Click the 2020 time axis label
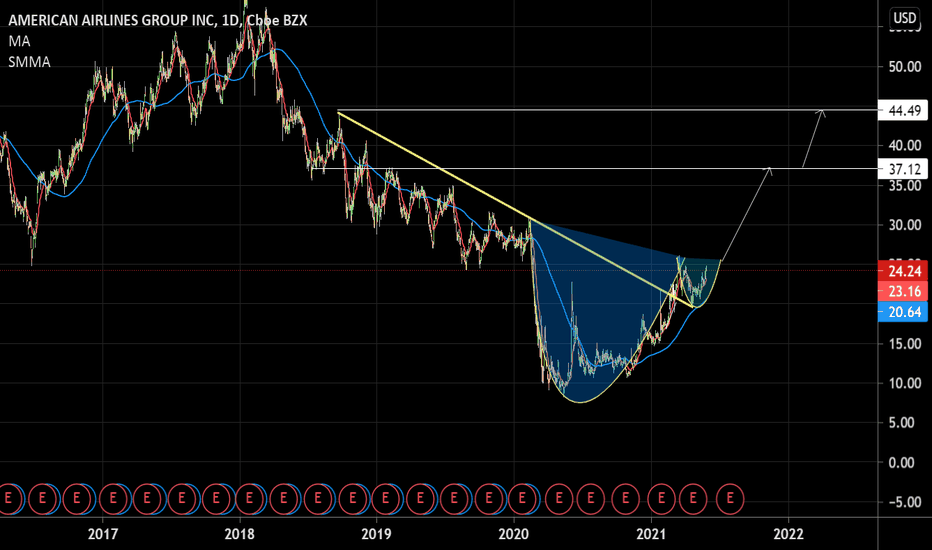This screenshot has height=550, width=932. tap(514, 534)
